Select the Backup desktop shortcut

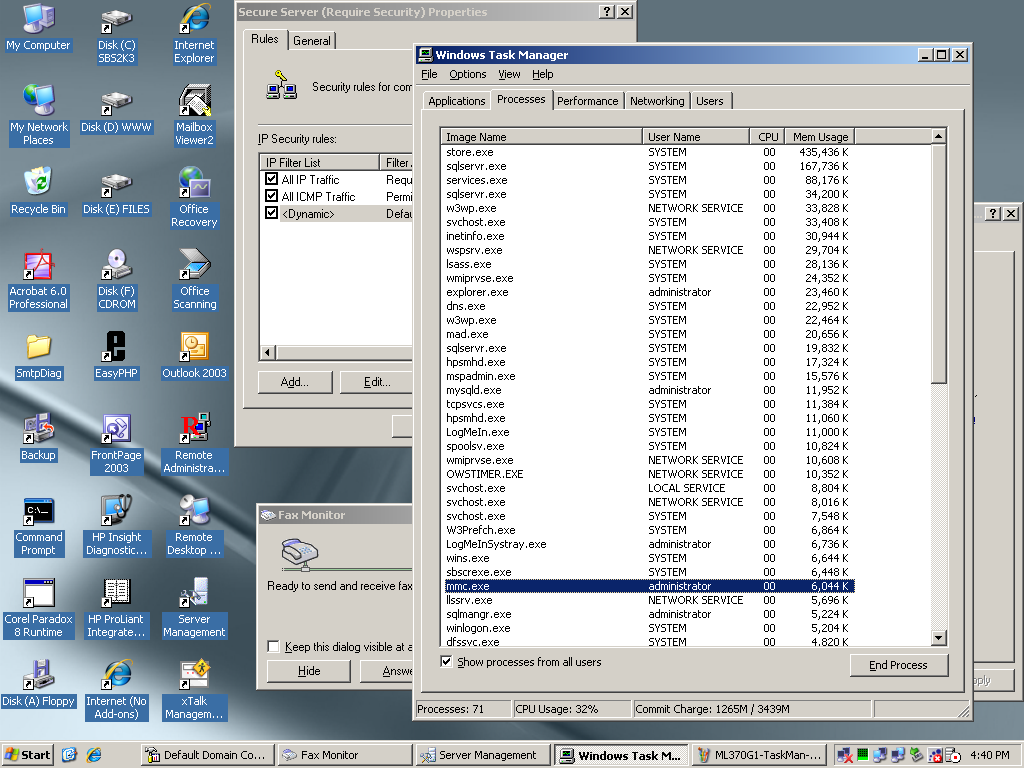39,438
